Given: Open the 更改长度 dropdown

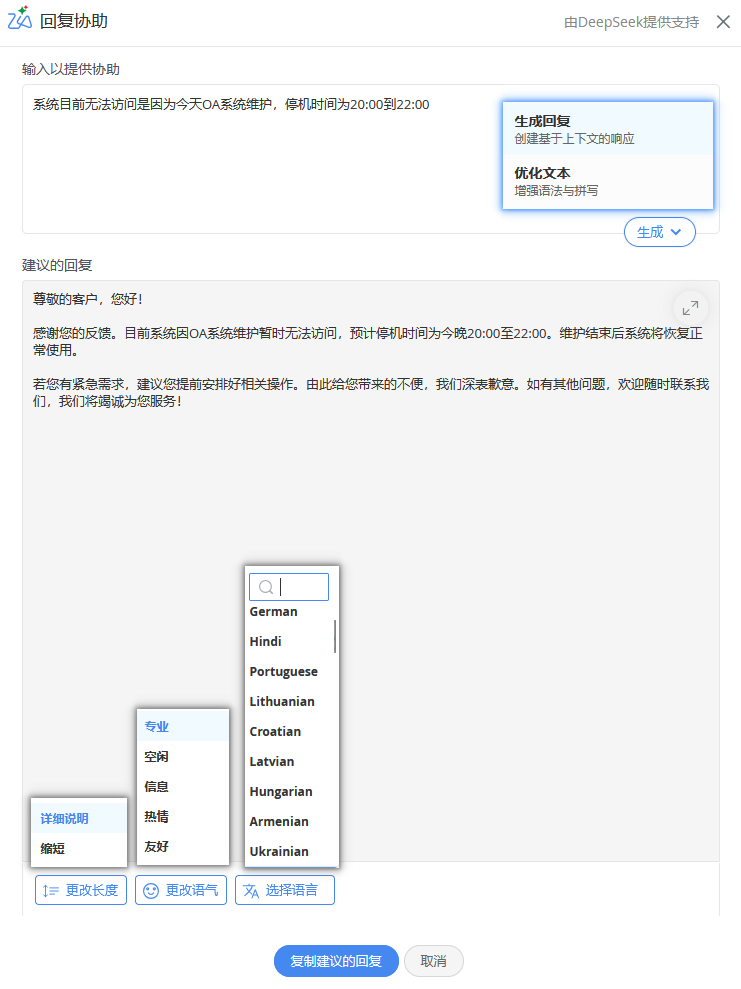Looking at the screenshot, I should point(81,890).
